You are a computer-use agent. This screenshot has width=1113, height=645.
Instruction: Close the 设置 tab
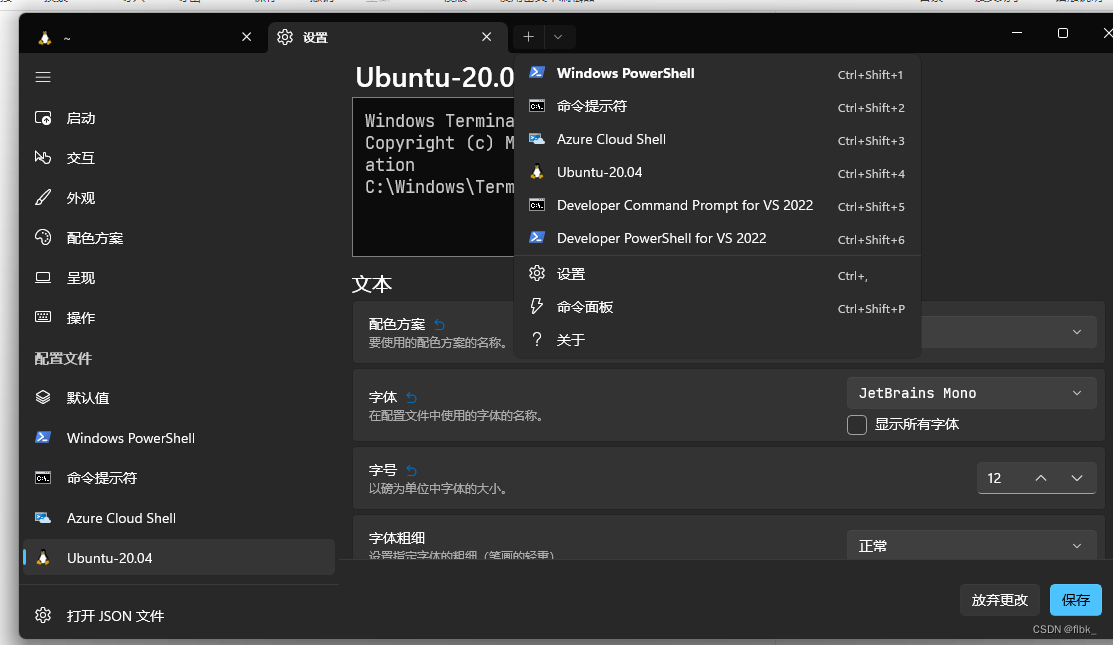[486, 37]
